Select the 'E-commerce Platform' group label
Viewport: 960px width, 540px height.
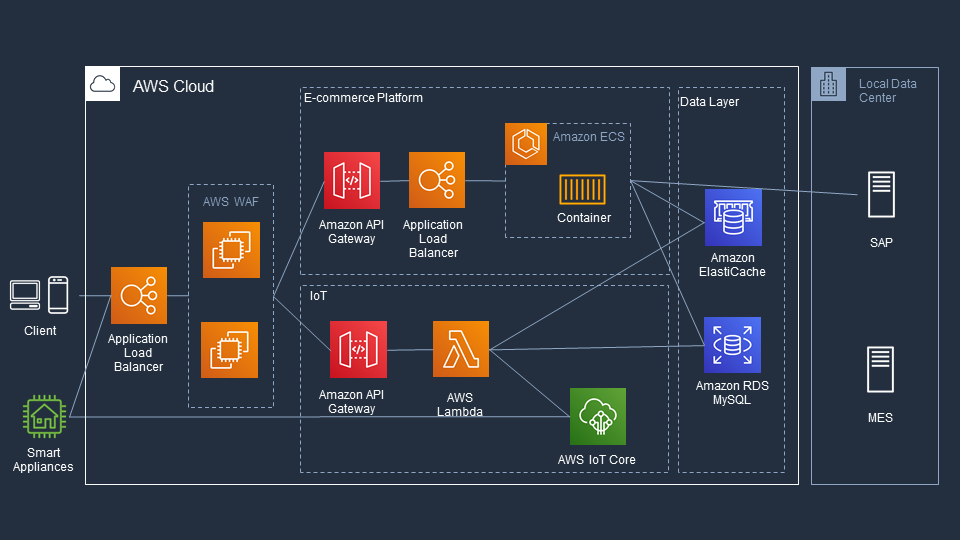coord(364,98)
